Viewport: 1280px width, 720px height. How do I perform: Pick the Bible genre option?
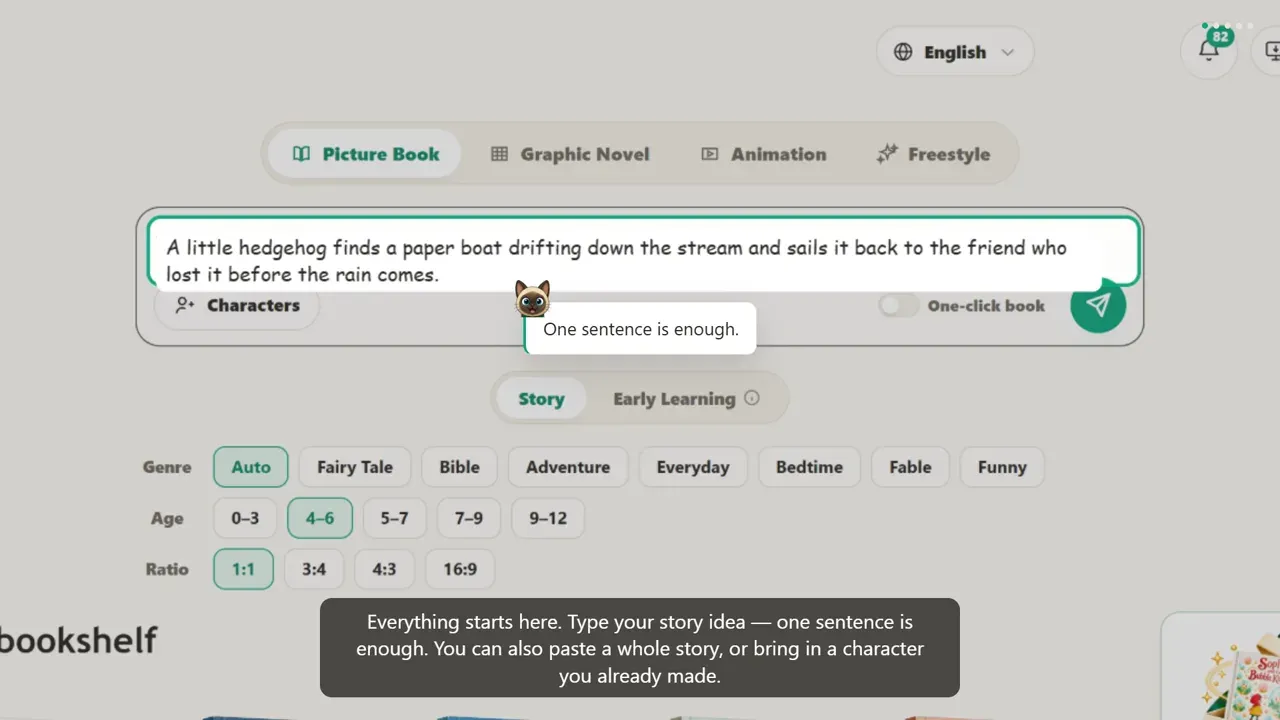460,467
